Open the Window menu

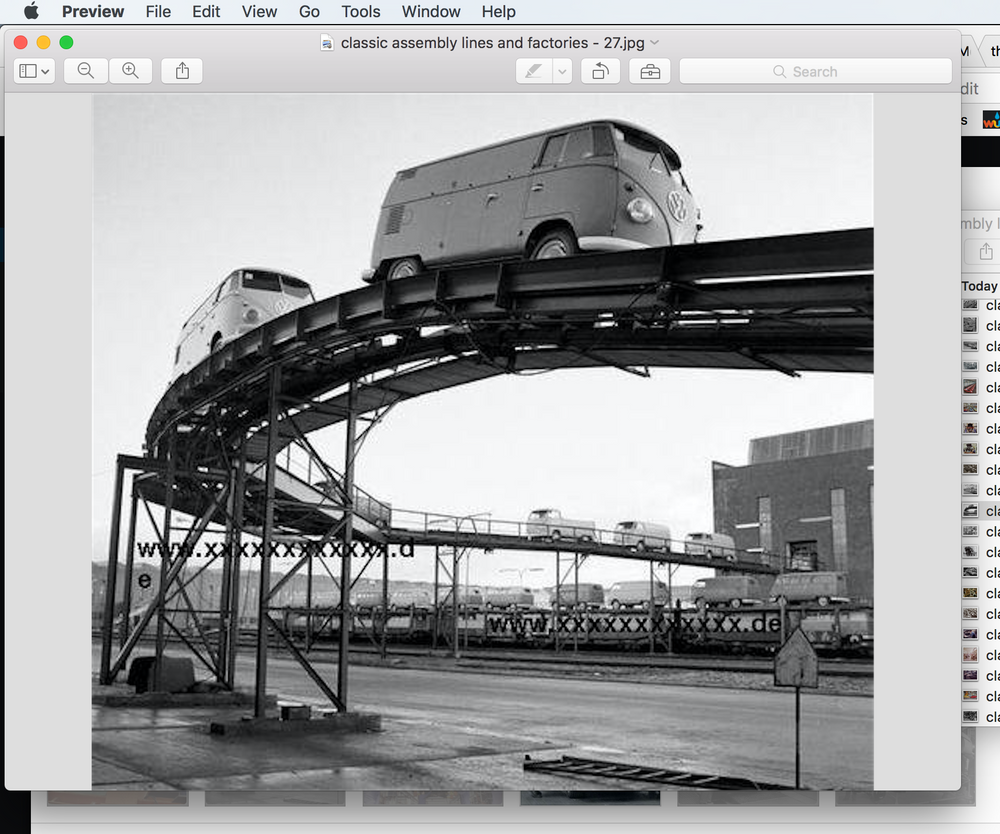431,12
